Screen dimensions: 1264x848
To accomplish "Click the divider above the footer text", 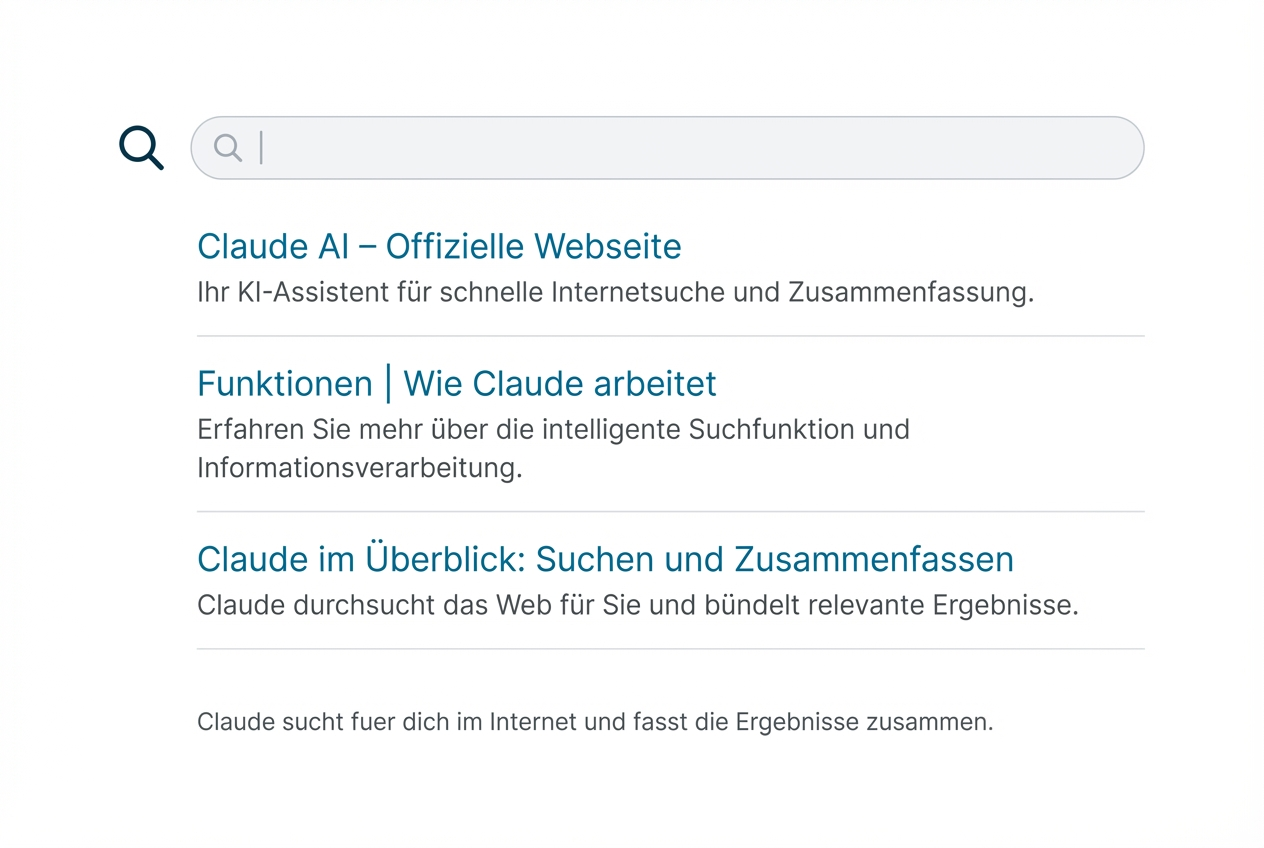I will (x=670, y=651).
